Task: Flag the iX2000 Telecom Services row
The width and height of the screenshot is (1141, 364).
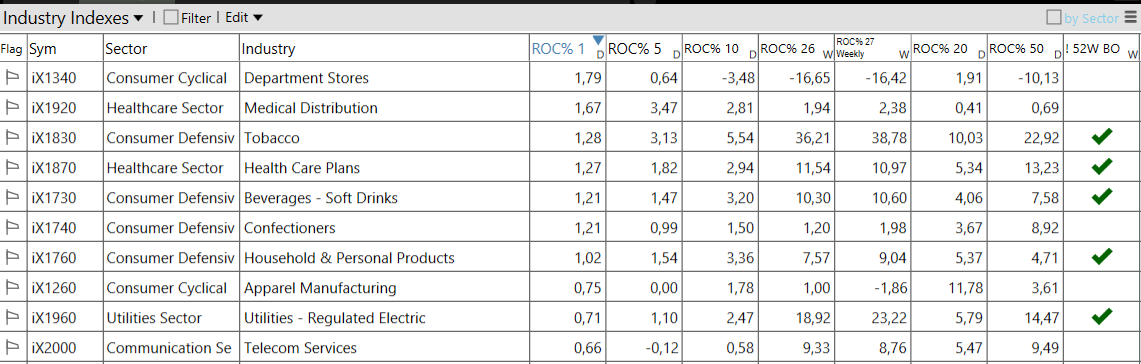Action: tap(12, 347)
